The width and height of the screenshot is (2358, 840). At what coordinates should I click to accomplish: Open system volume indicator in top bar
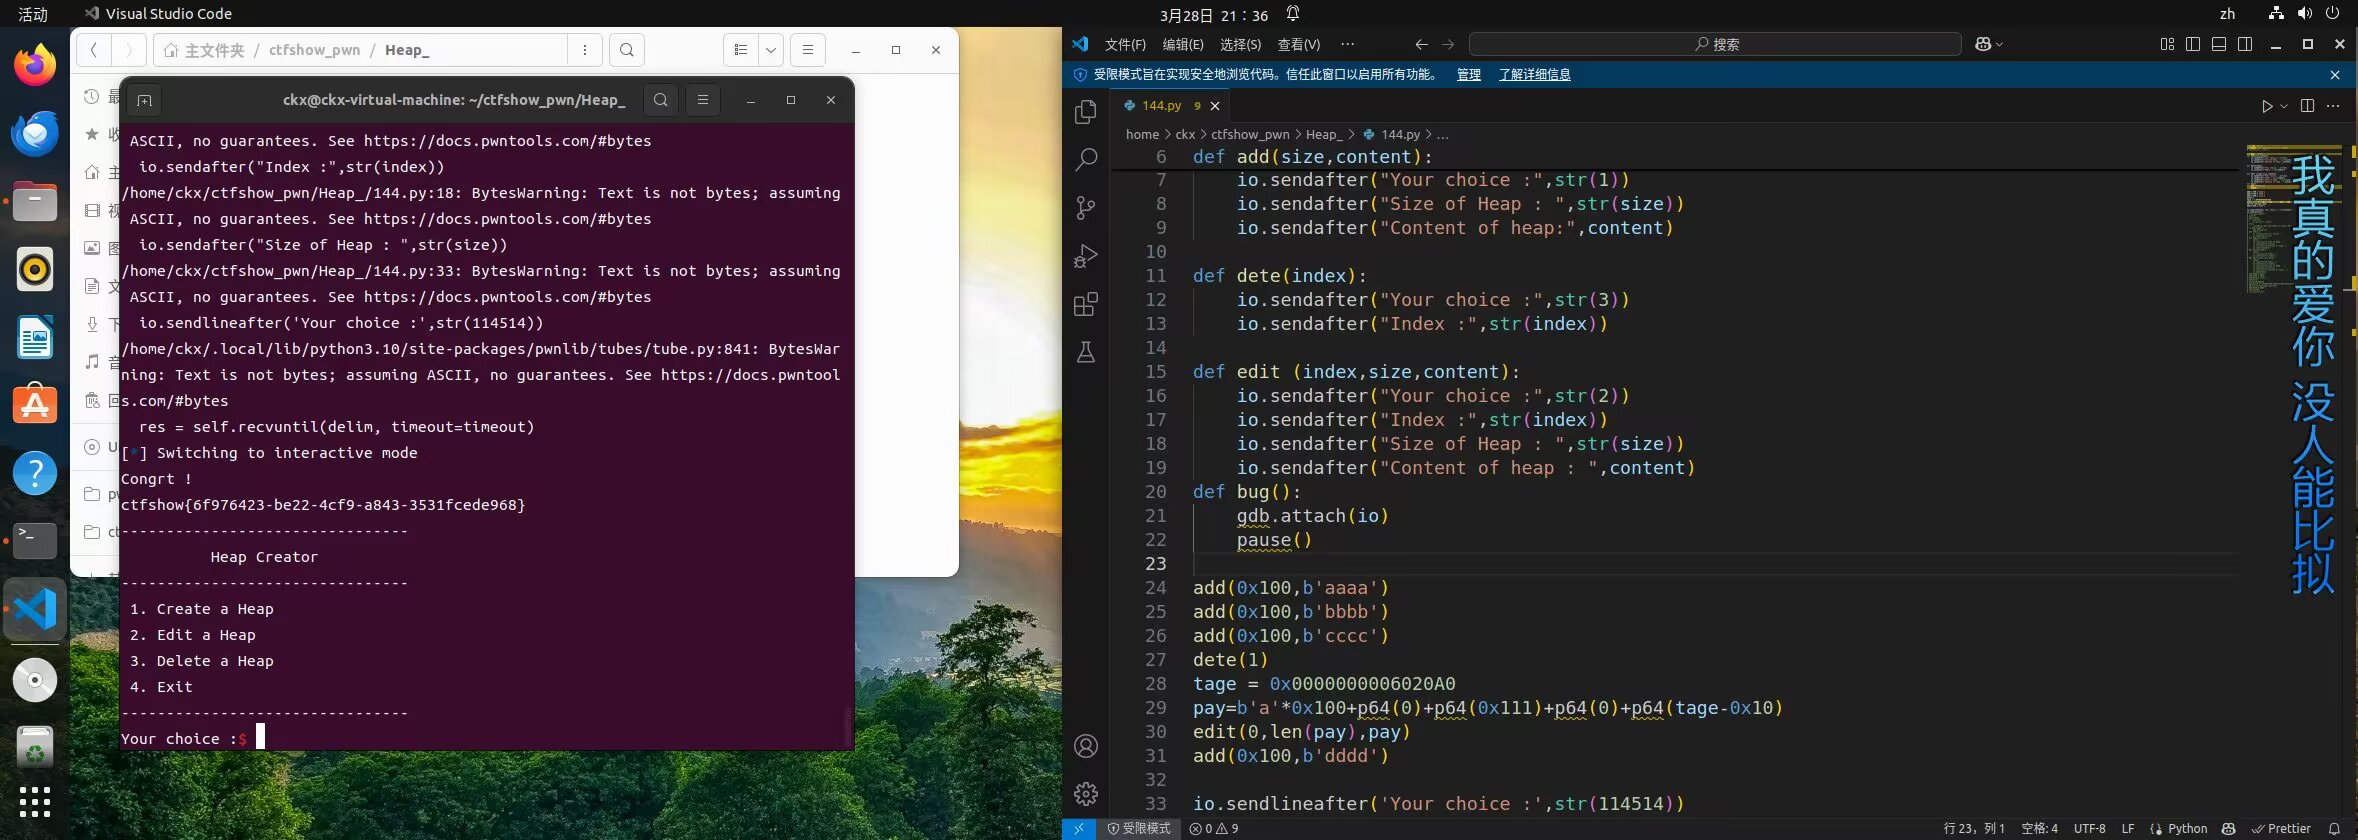coord(2304,14)
